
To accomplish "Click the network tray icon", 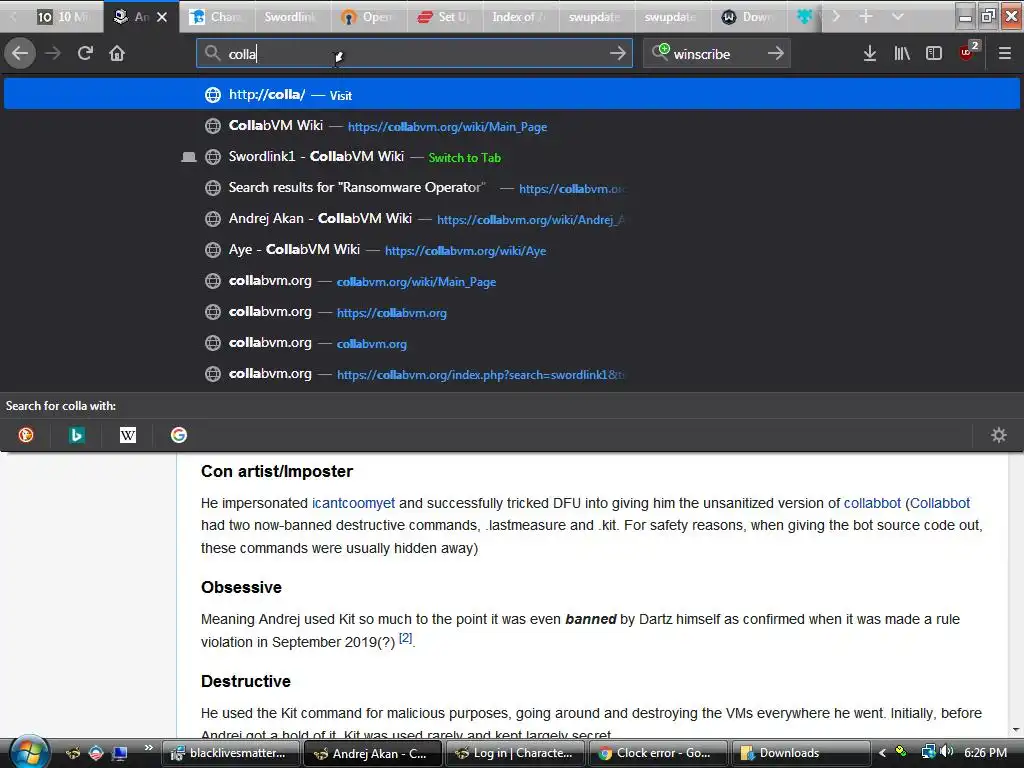I will pos(928,752).
